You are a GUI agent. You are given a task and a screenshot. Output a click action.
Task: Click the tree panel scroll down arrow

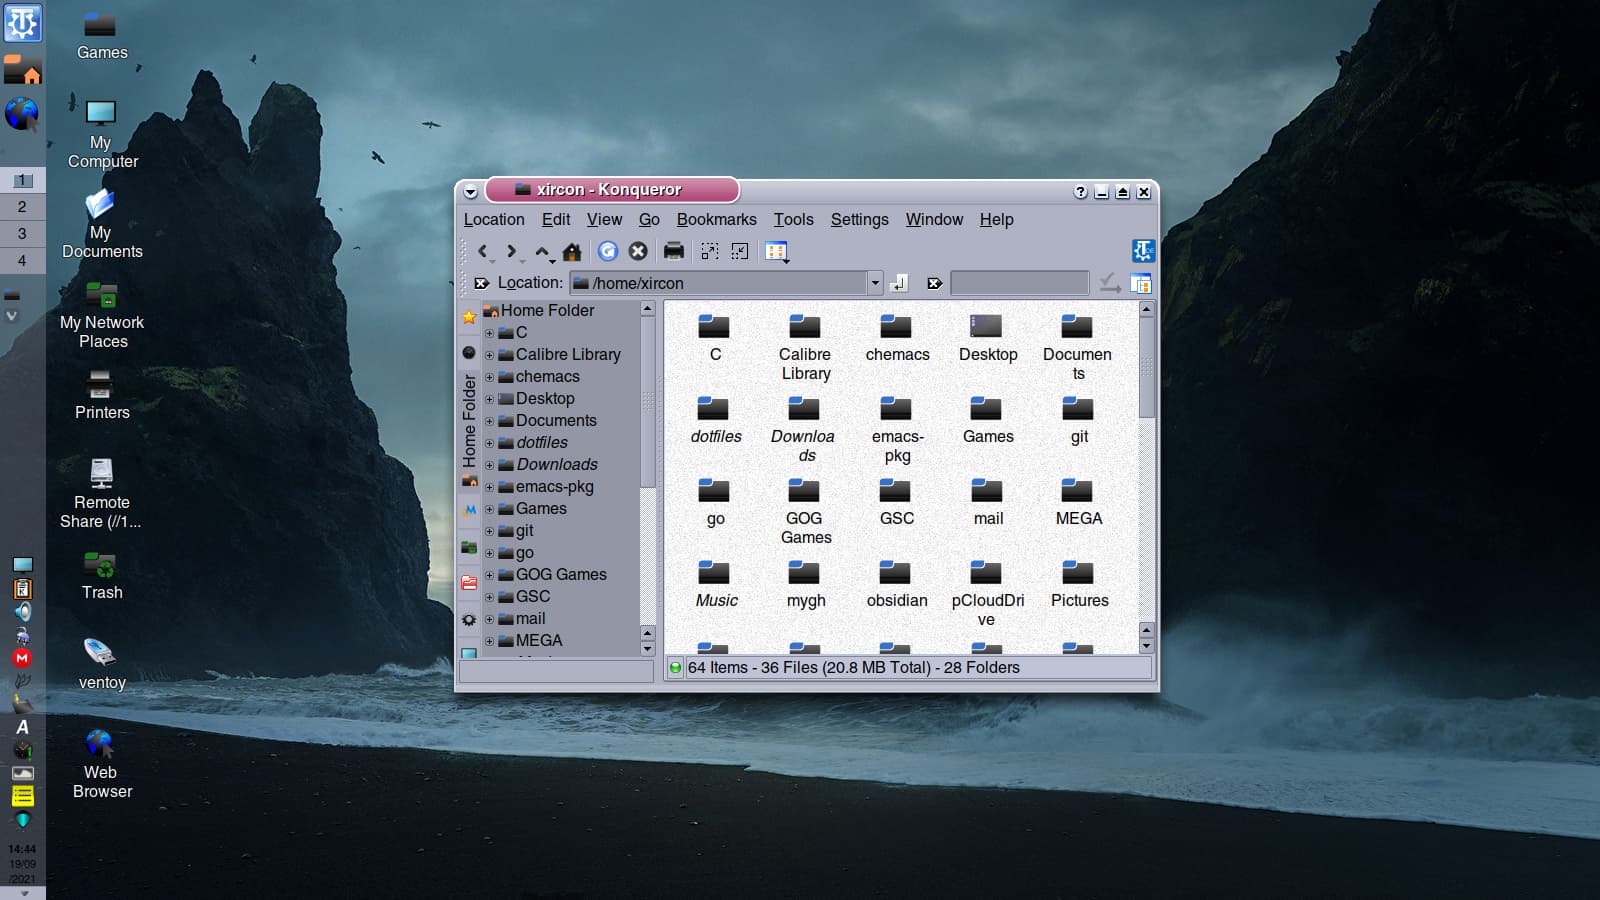[x=647, y=648]
